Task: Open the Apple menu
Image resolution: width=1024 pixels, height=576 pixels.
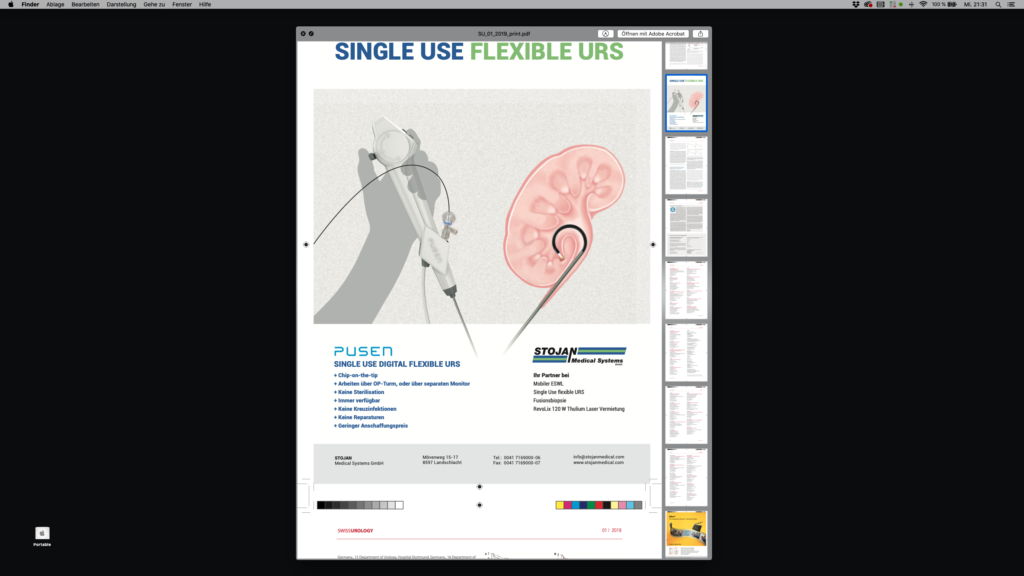Action: 10,5
